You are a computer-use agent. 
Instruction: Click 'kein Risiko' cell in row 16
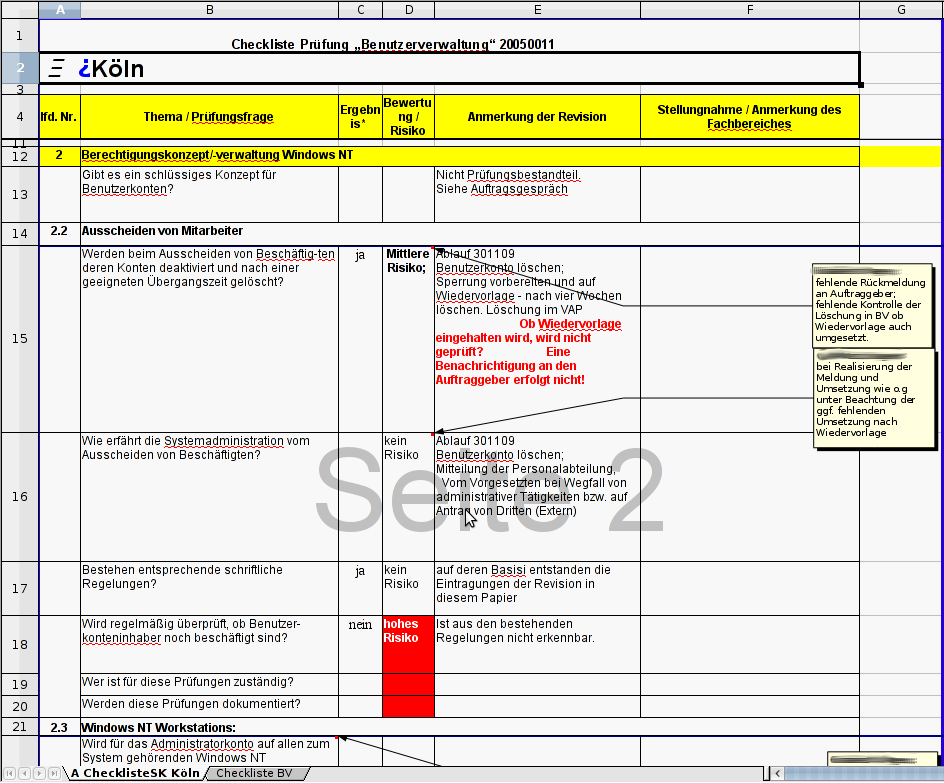[x=409, y=497]
